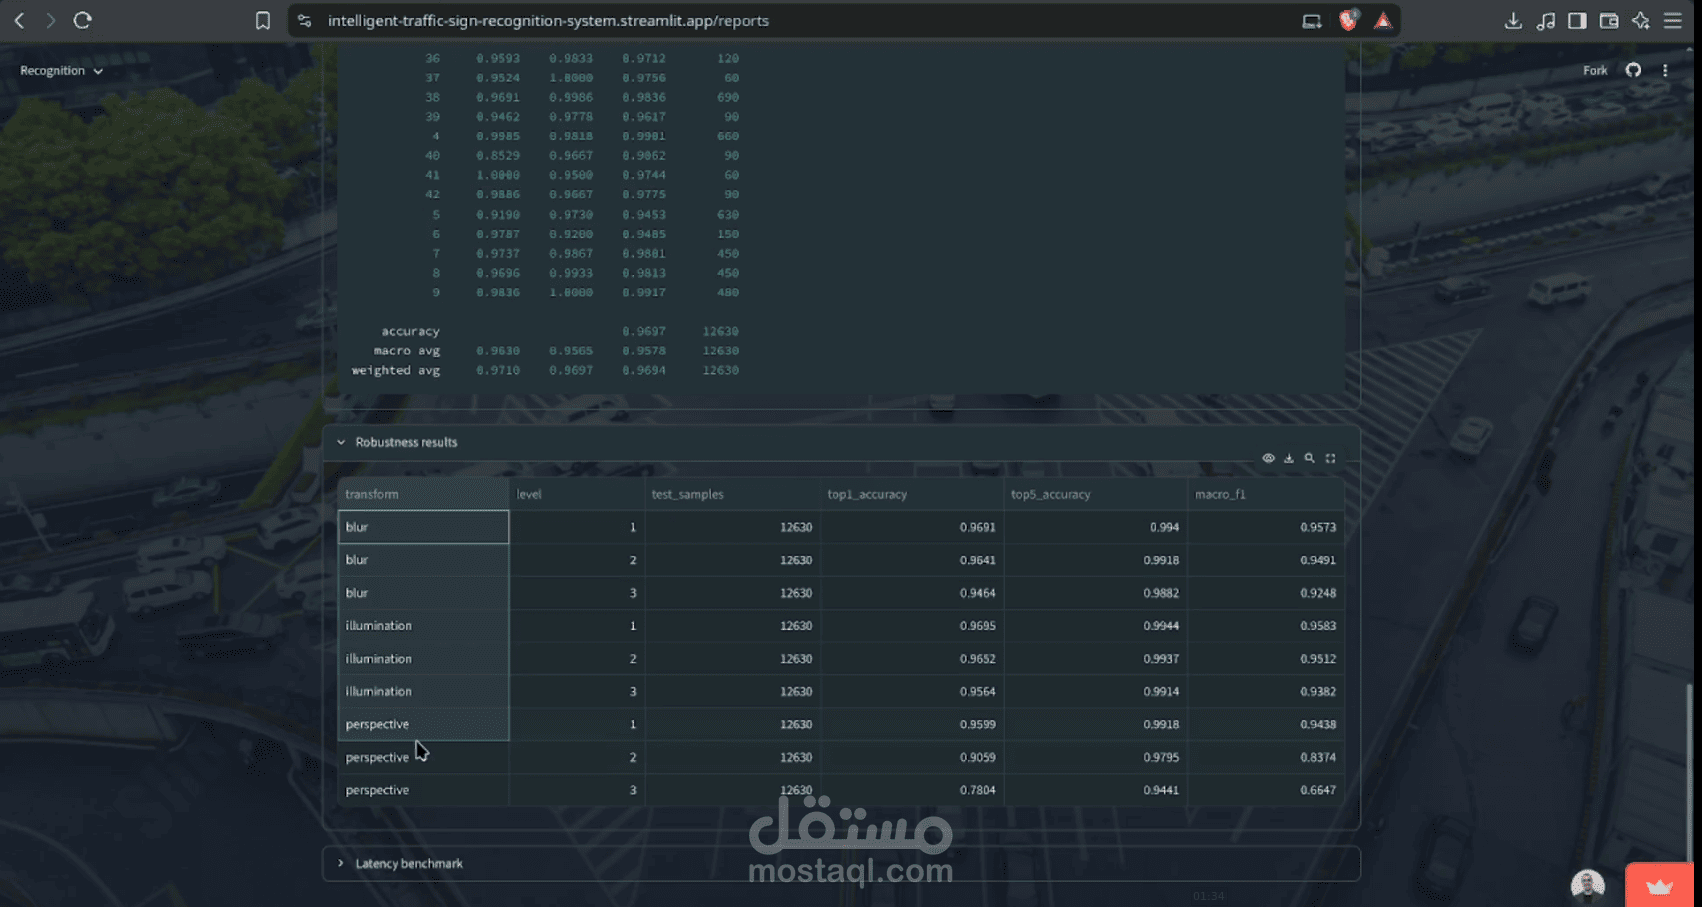Click the red Streamlit crown badge
1702x907 pixels.
tap(1660, 886)
